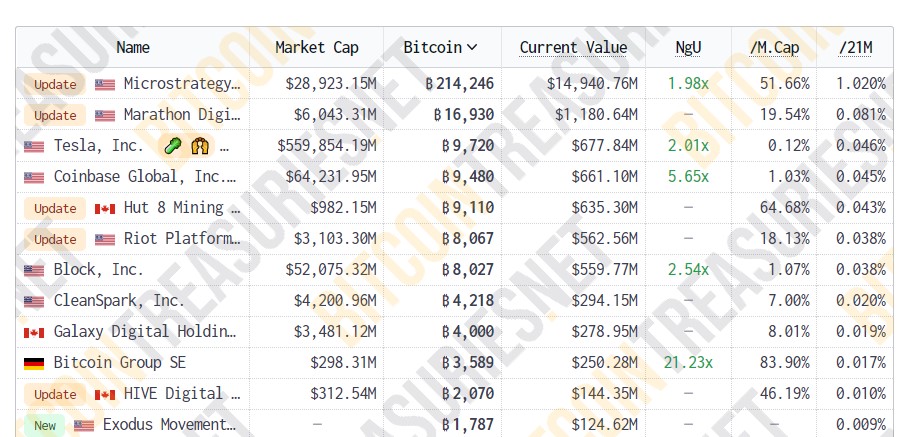Click the German flag beside Bitcoin Group SE
The height and width of the screenshot is (437, 922).
tap(34, 363)
